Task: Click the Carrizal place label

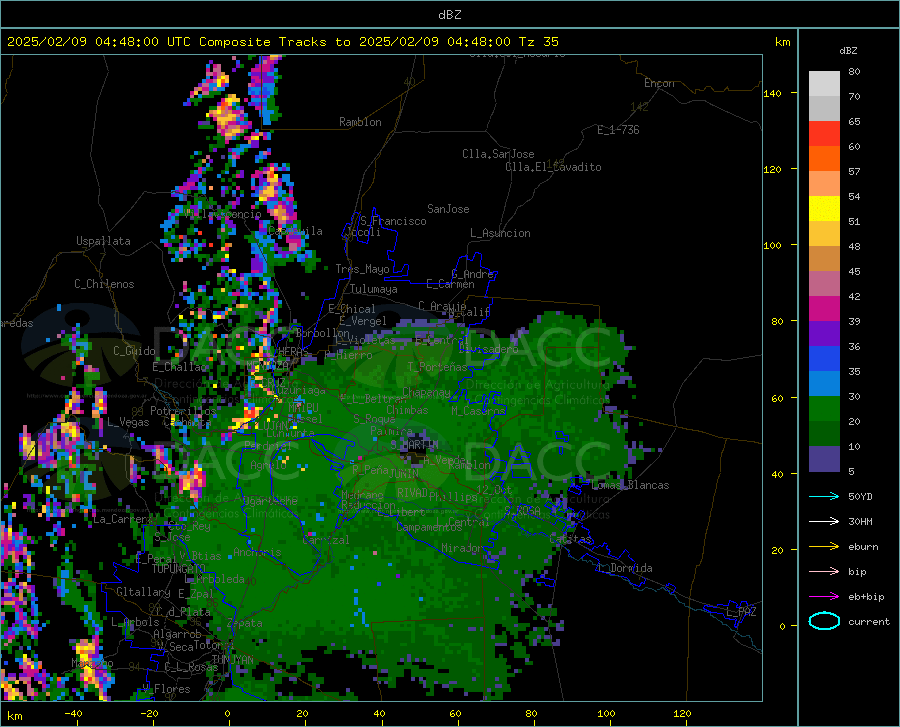Action: click(325, 540)
